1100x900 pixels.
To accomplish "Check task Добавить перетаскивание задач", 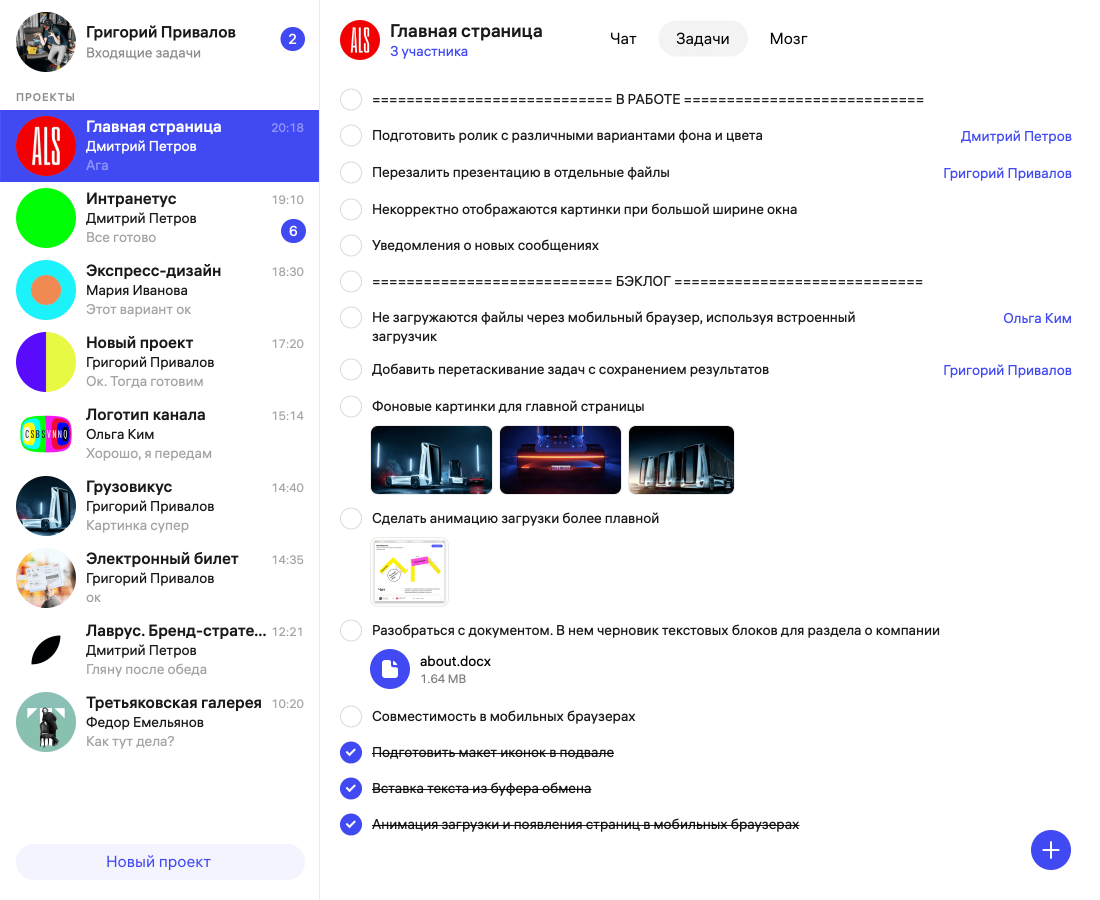I will point(351,370).
